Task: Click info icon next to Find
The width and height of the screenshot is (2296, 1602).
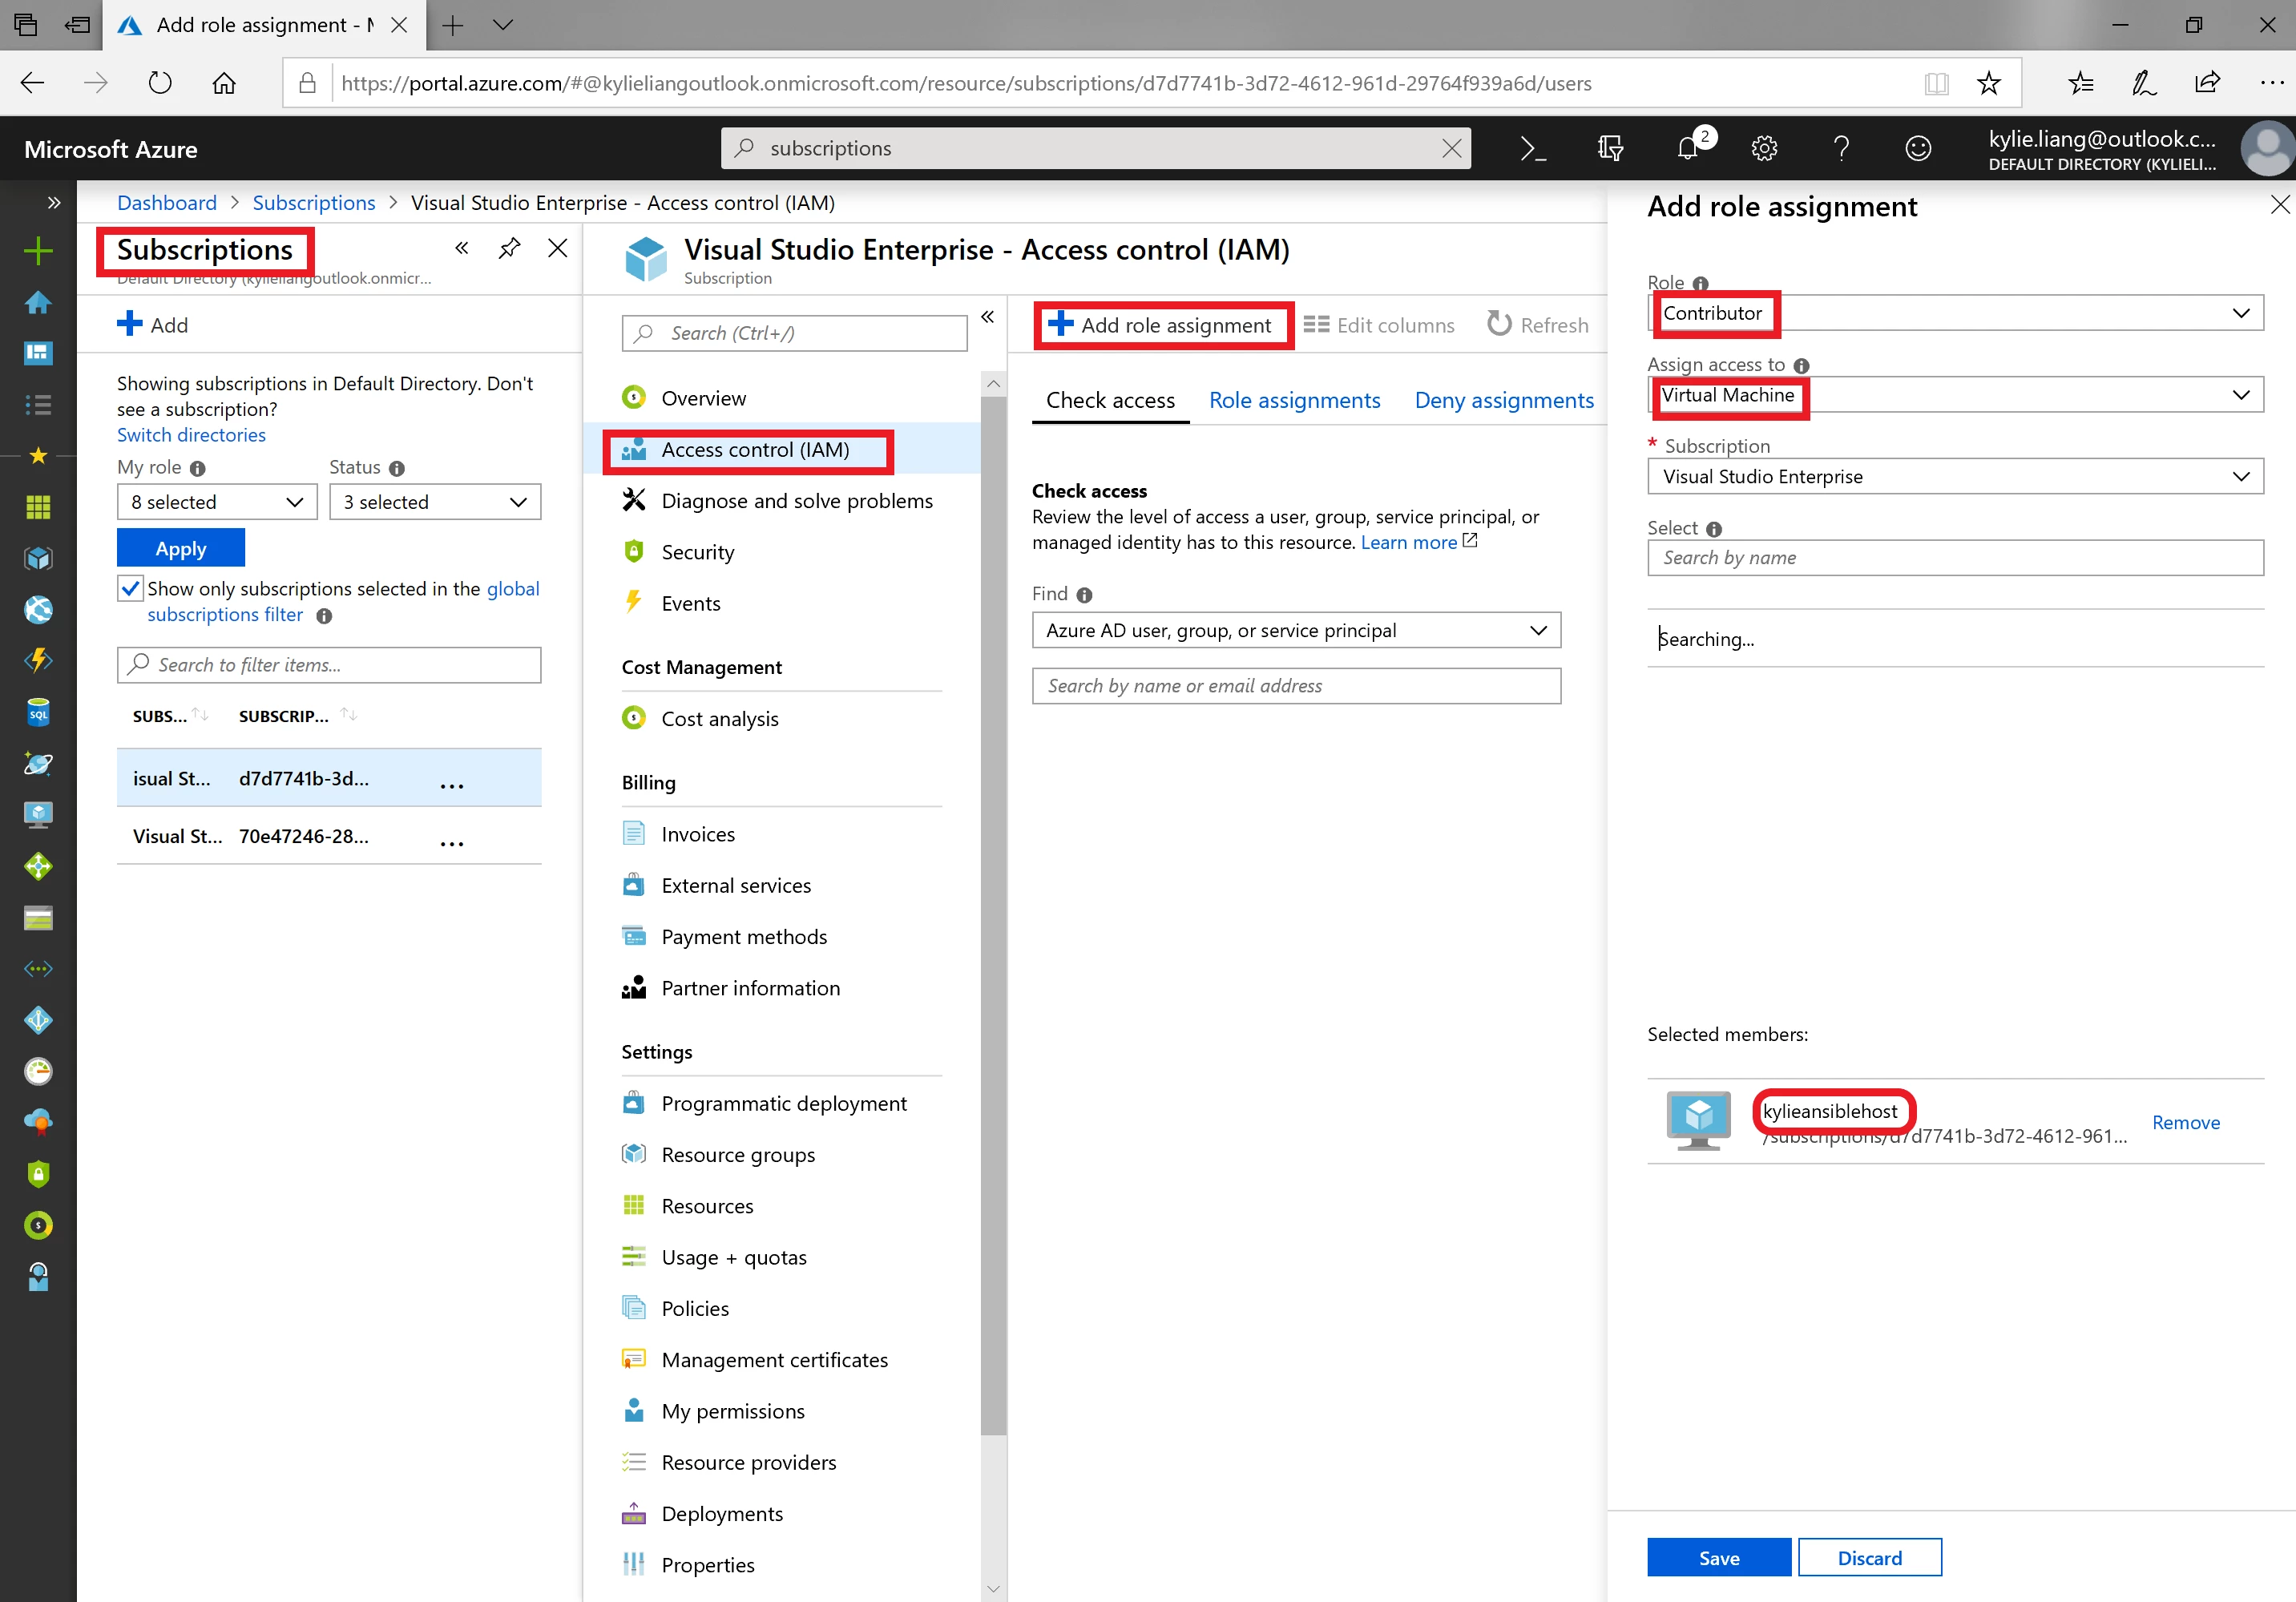Action: (x=1084, y=595)
